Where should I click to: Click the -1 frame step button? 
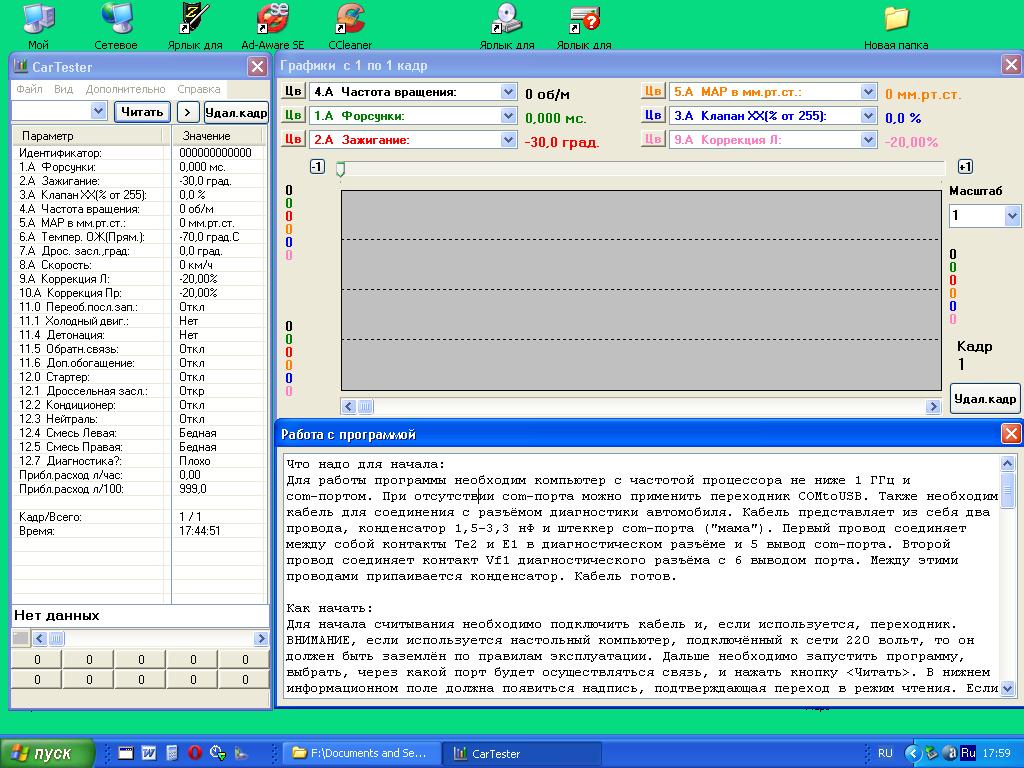click(317, 167)
